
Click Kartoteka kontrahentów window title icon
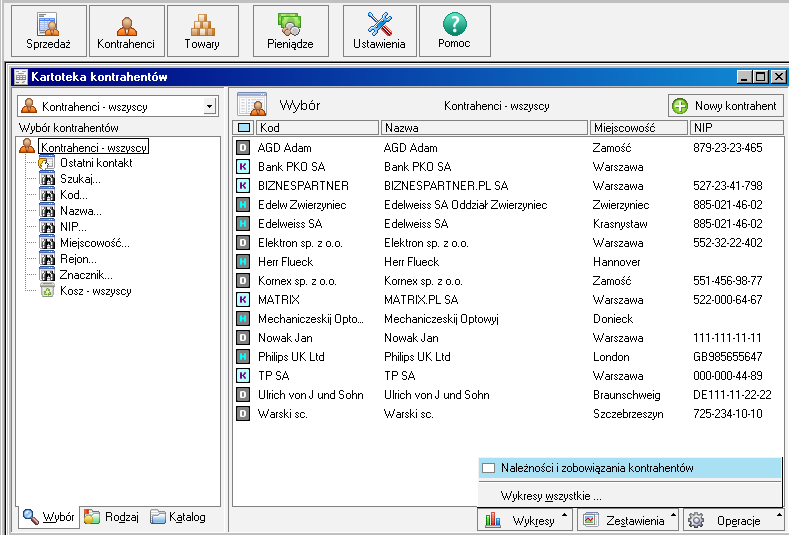pyautogui.click(x=21, y=77)
